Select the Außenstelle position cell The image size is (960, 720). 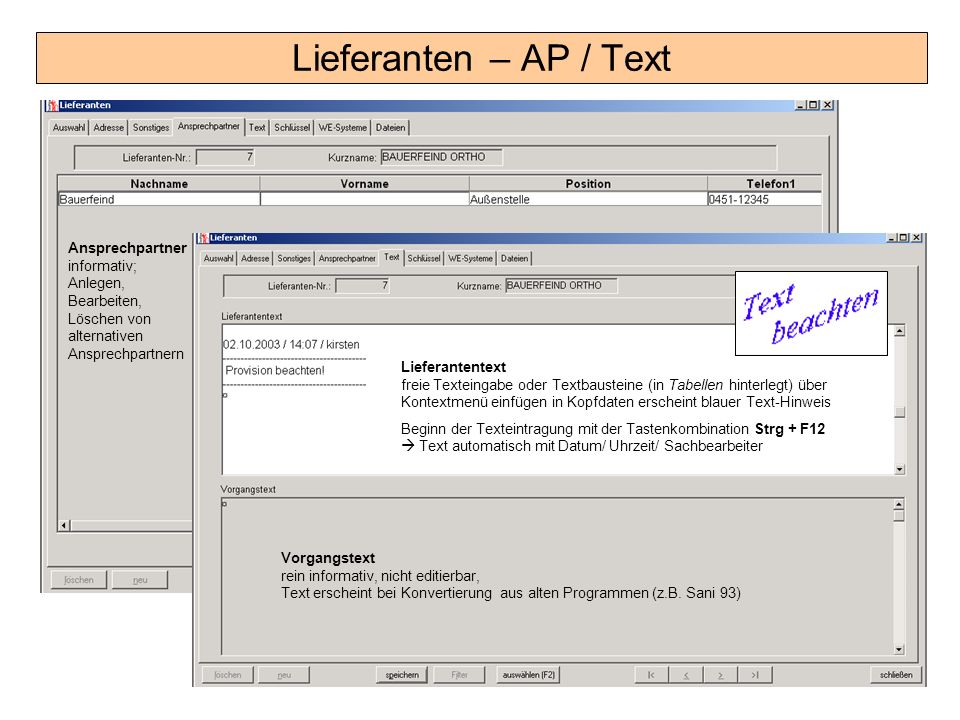click(x=588, y=199)
